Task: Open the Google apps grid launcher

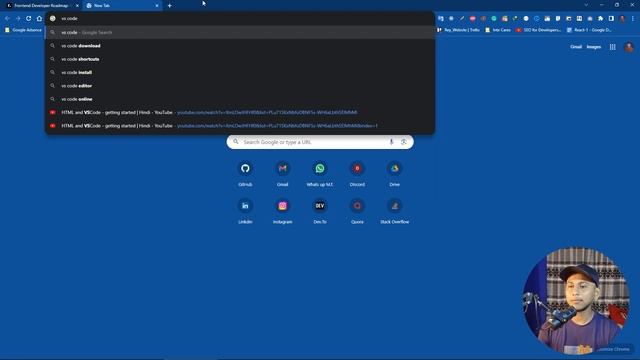Action: [x=613, y=47]
